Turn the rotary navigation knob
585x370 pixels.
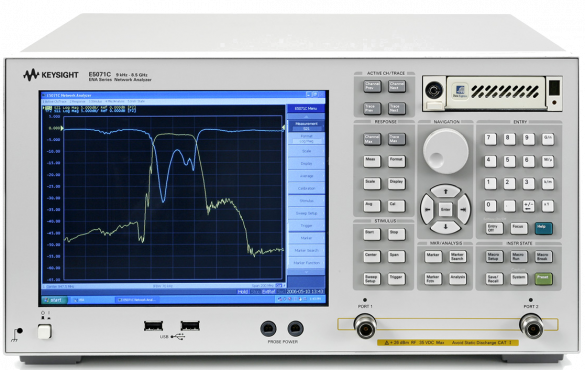point(445,151)
